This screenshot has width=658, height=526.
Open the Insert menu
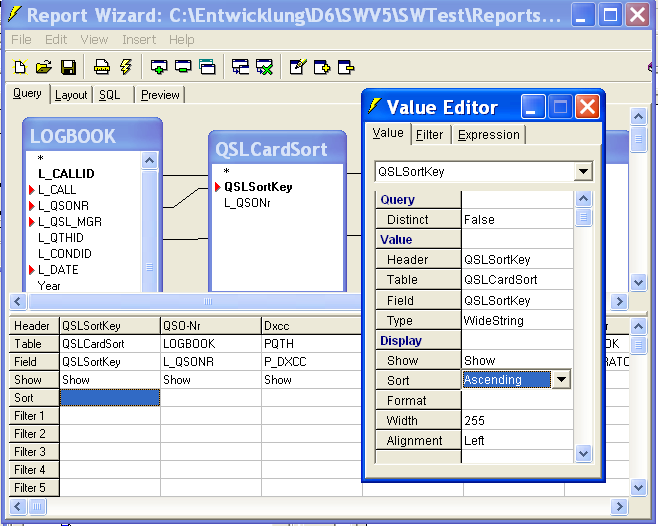pos(139,39)
